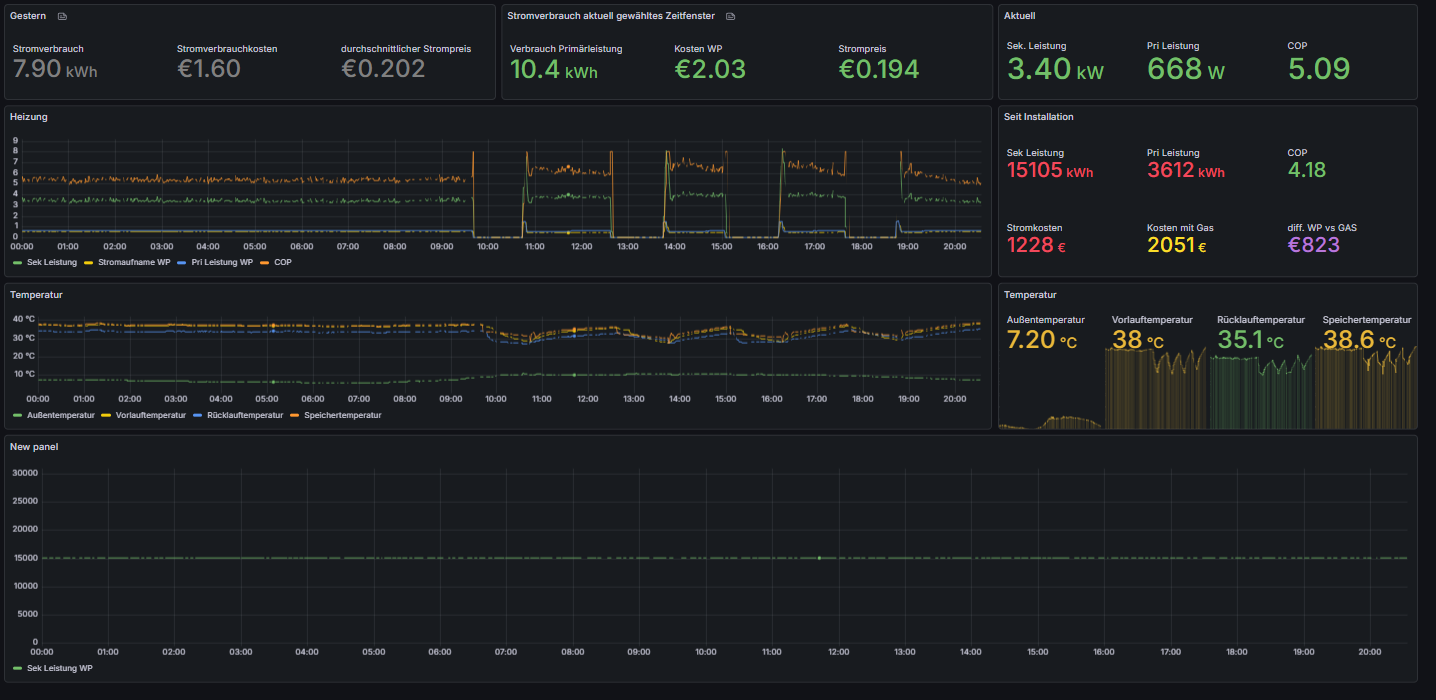Viewport: 1436px width, 700px height.
Task: Click the Verbrauch Primärleistung label
Action: coord(566,48)
